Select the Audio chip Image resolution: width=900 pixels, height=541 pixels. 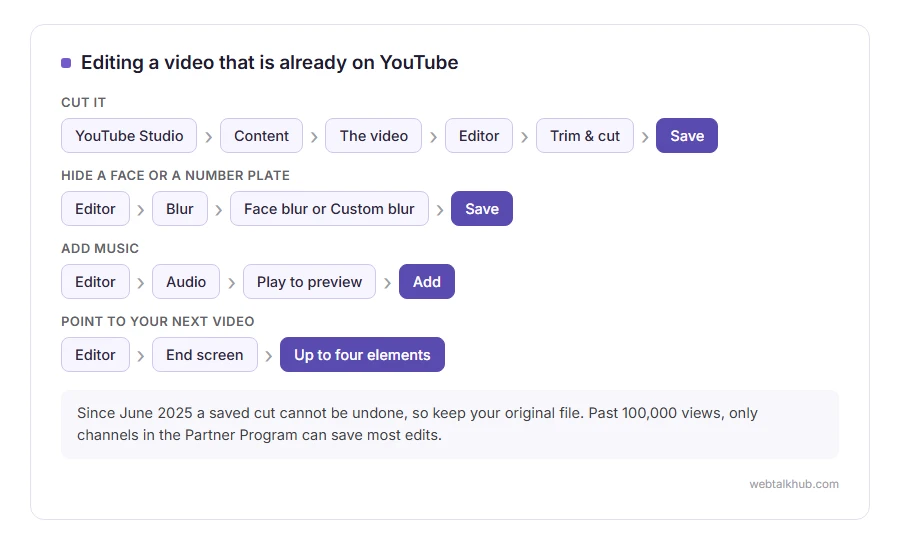tap(186, 282)
